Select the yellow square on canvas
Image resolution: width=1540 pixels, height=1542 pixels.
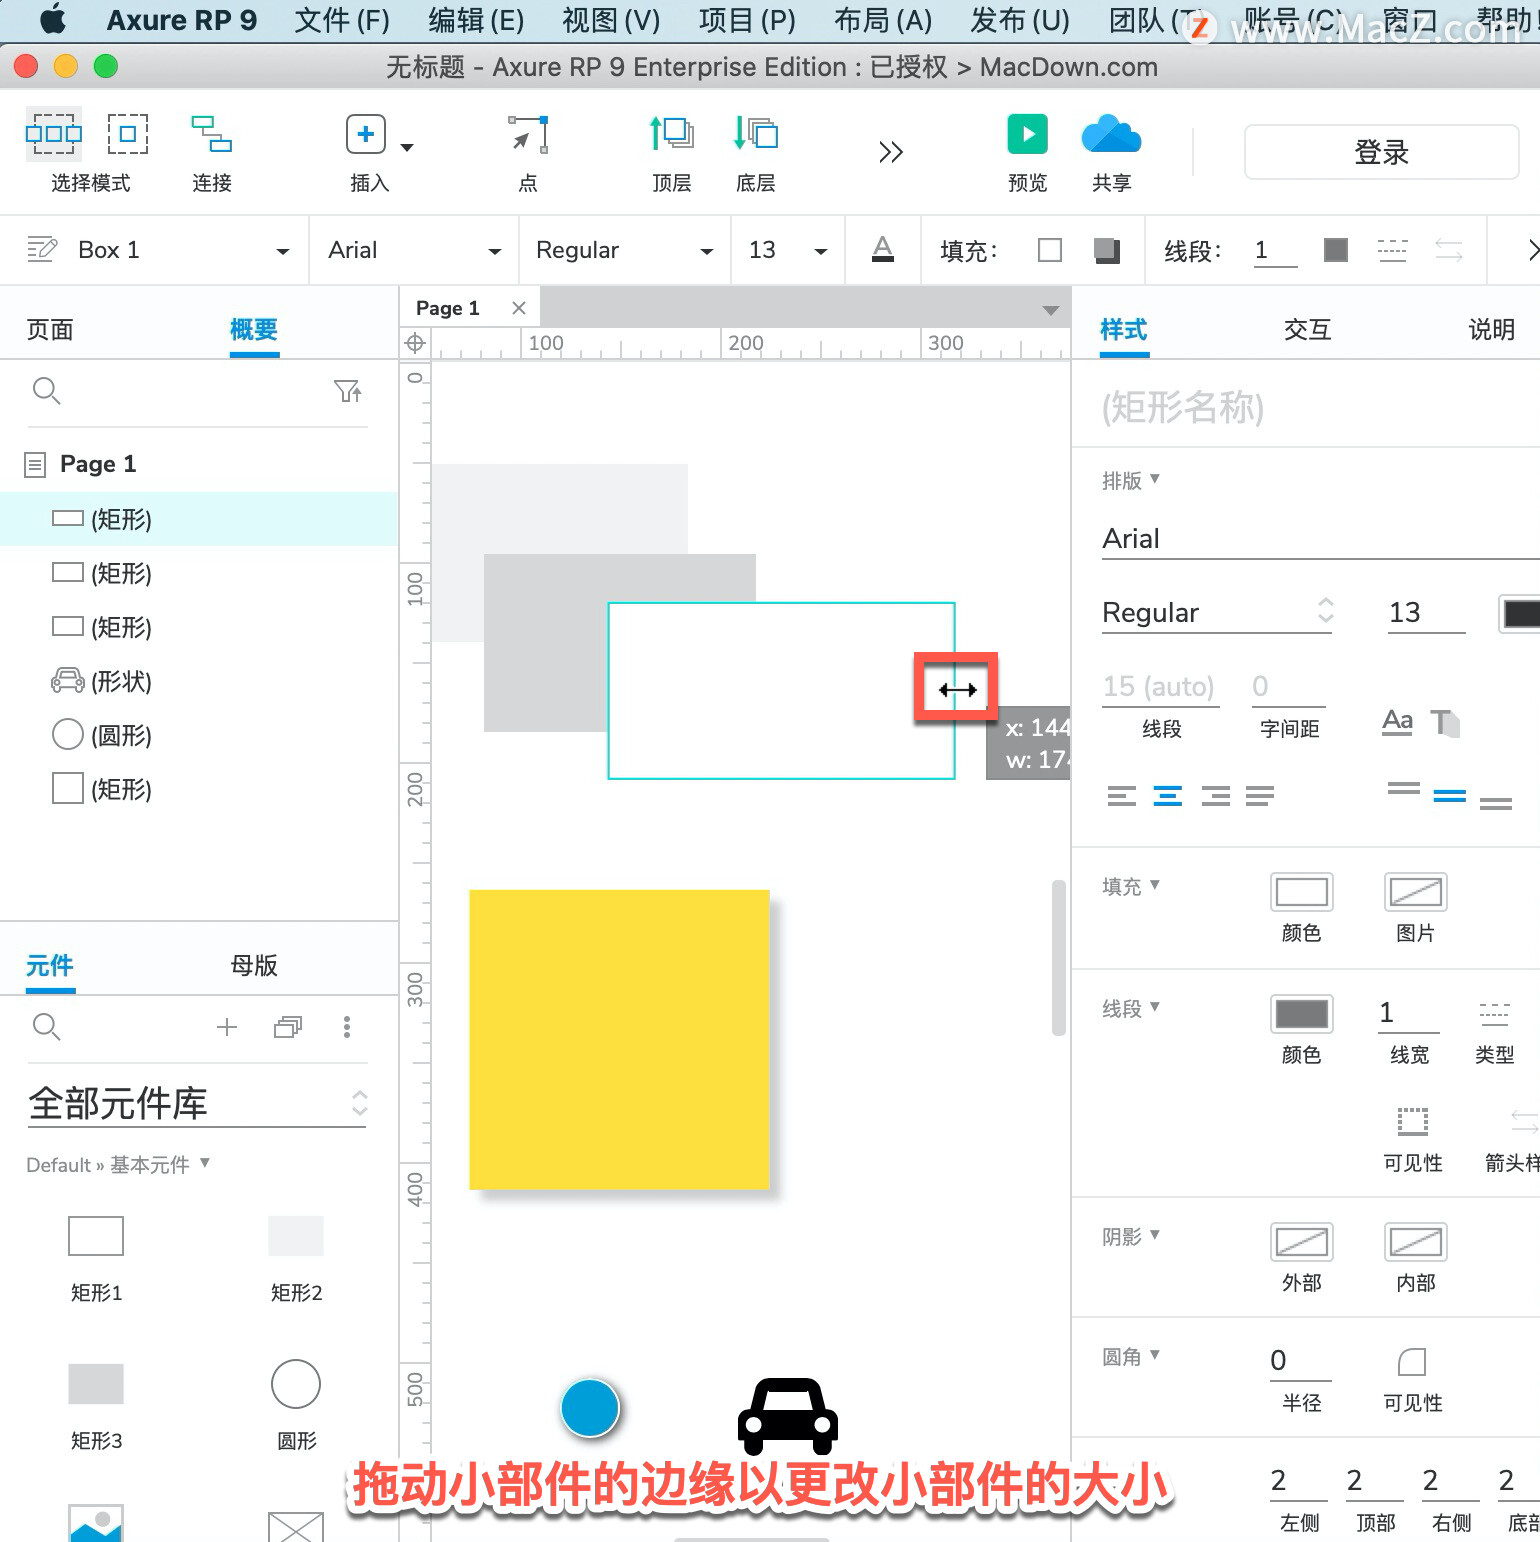tap(619, 1040)
